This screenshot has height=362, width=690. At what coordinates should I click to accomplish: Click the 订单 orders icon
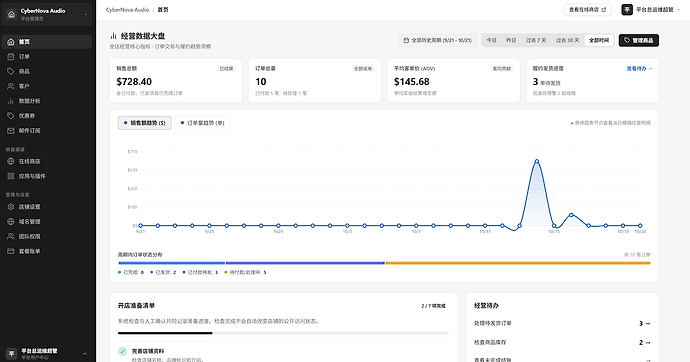pos(11,57)
